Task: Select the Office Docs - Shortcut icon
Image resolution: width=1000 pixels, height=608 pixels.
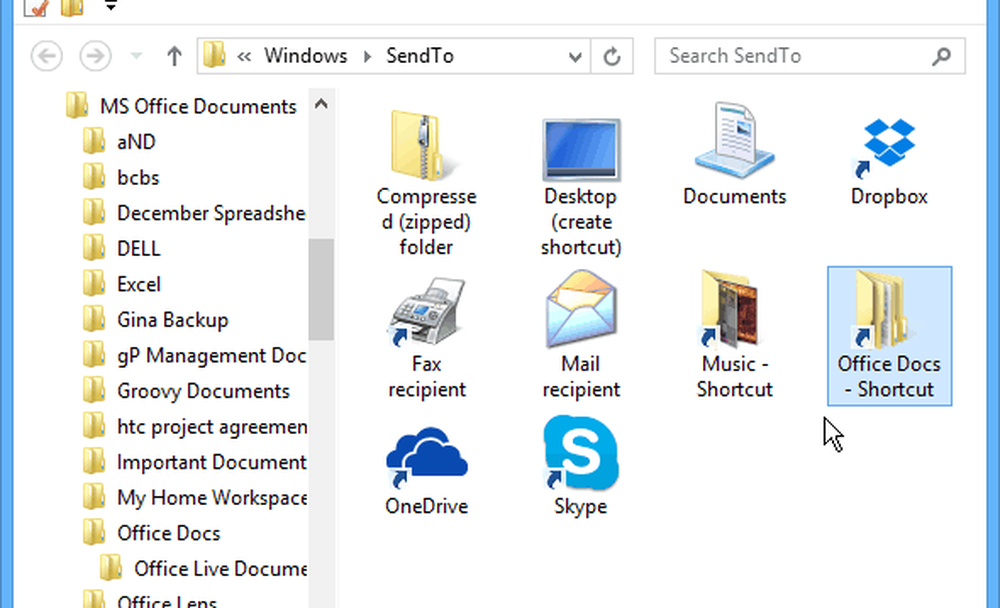Action: point(889,336)
